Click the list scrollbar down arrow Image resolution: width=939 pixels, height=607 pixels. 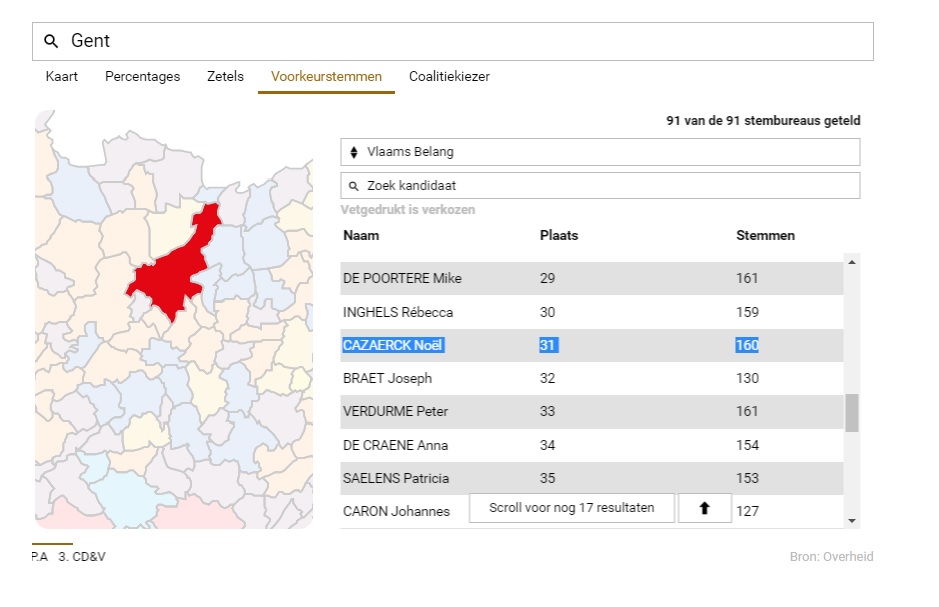pyautogui.click(x=852, y=521)
